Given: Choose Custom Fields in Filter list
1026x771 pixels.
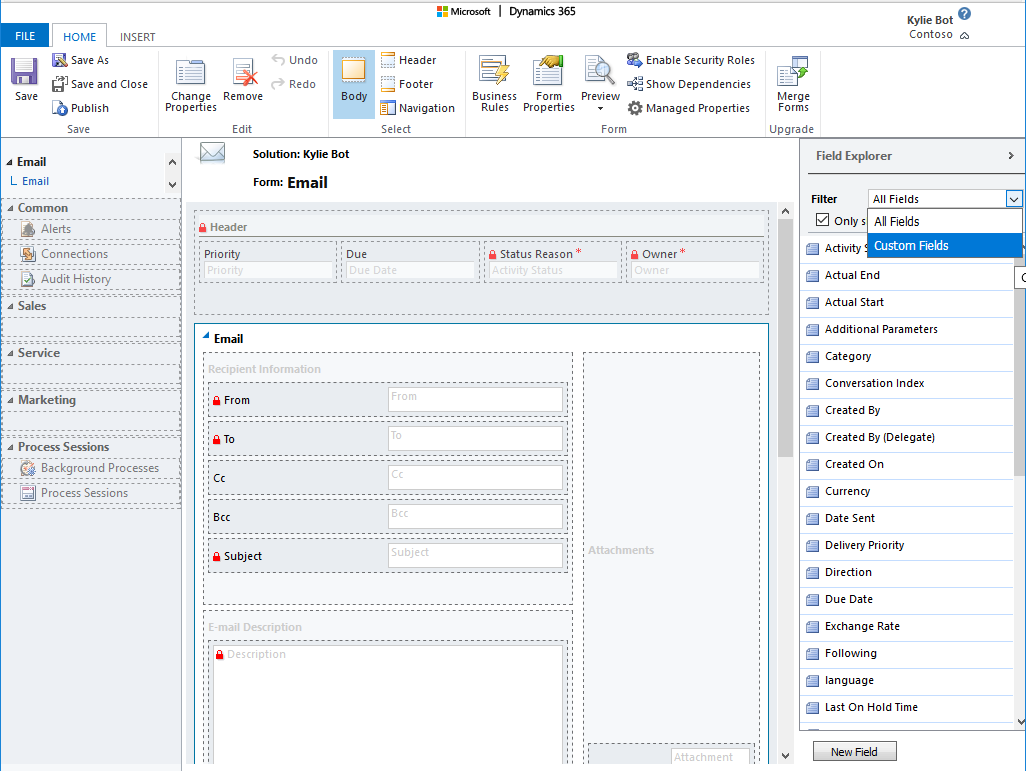Looking at the screenshot, I should click(x=944, y=245).
